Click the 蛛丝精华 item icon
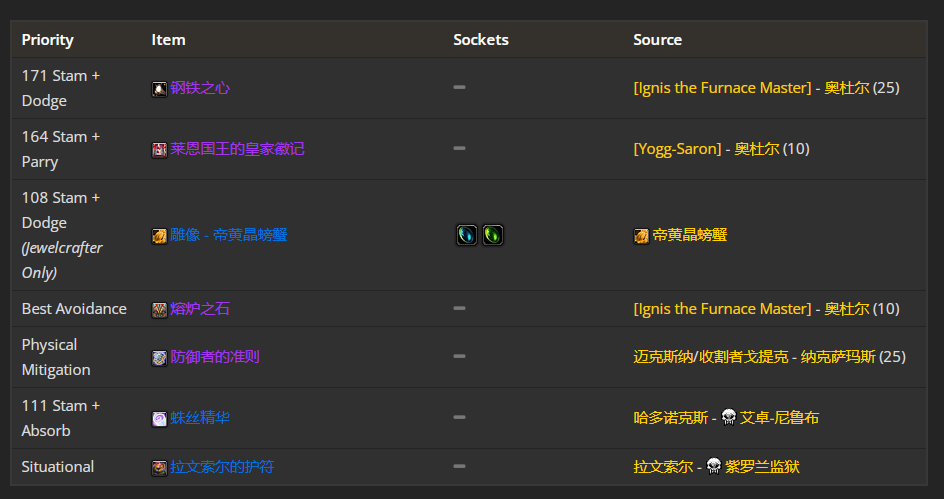Image resolution: width=944 pixels, height=499 pixels. click(x=159, y=419)
